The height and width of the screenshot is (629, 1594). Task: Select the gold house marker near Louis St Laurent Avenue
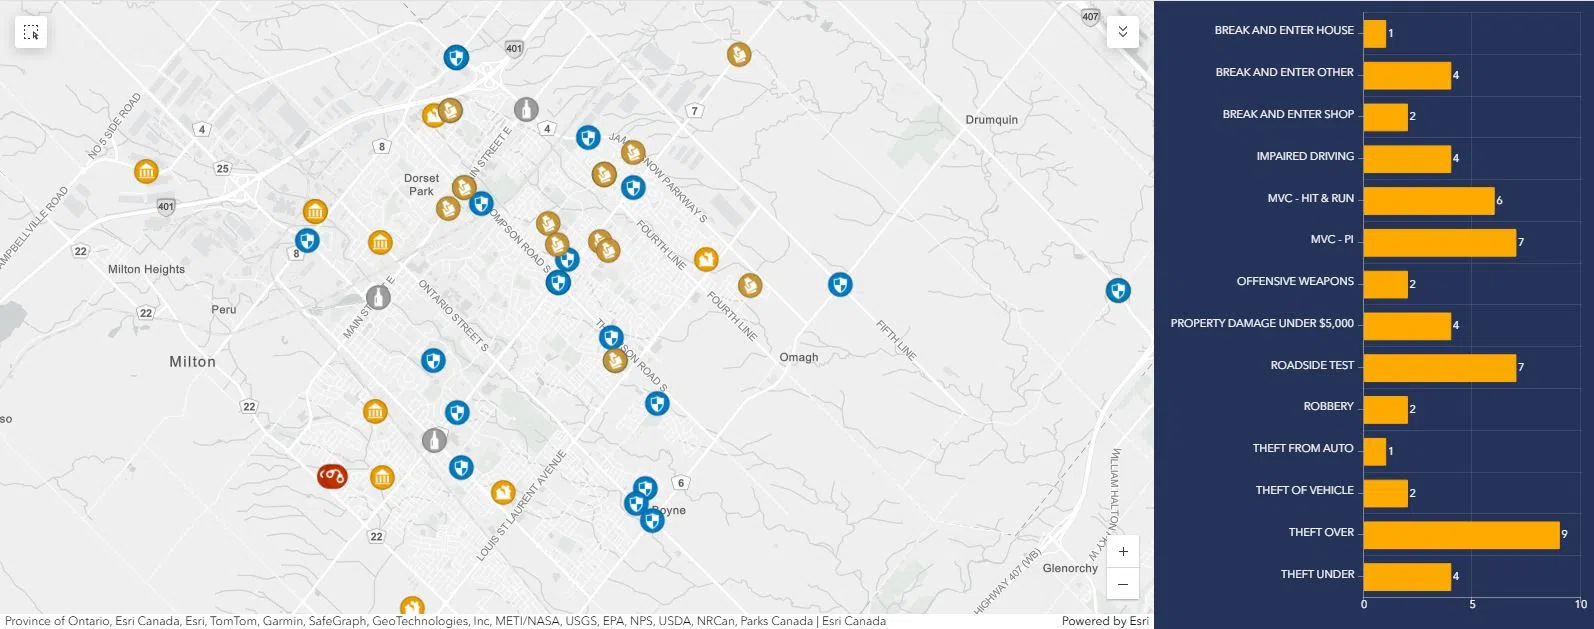point(503,492)
